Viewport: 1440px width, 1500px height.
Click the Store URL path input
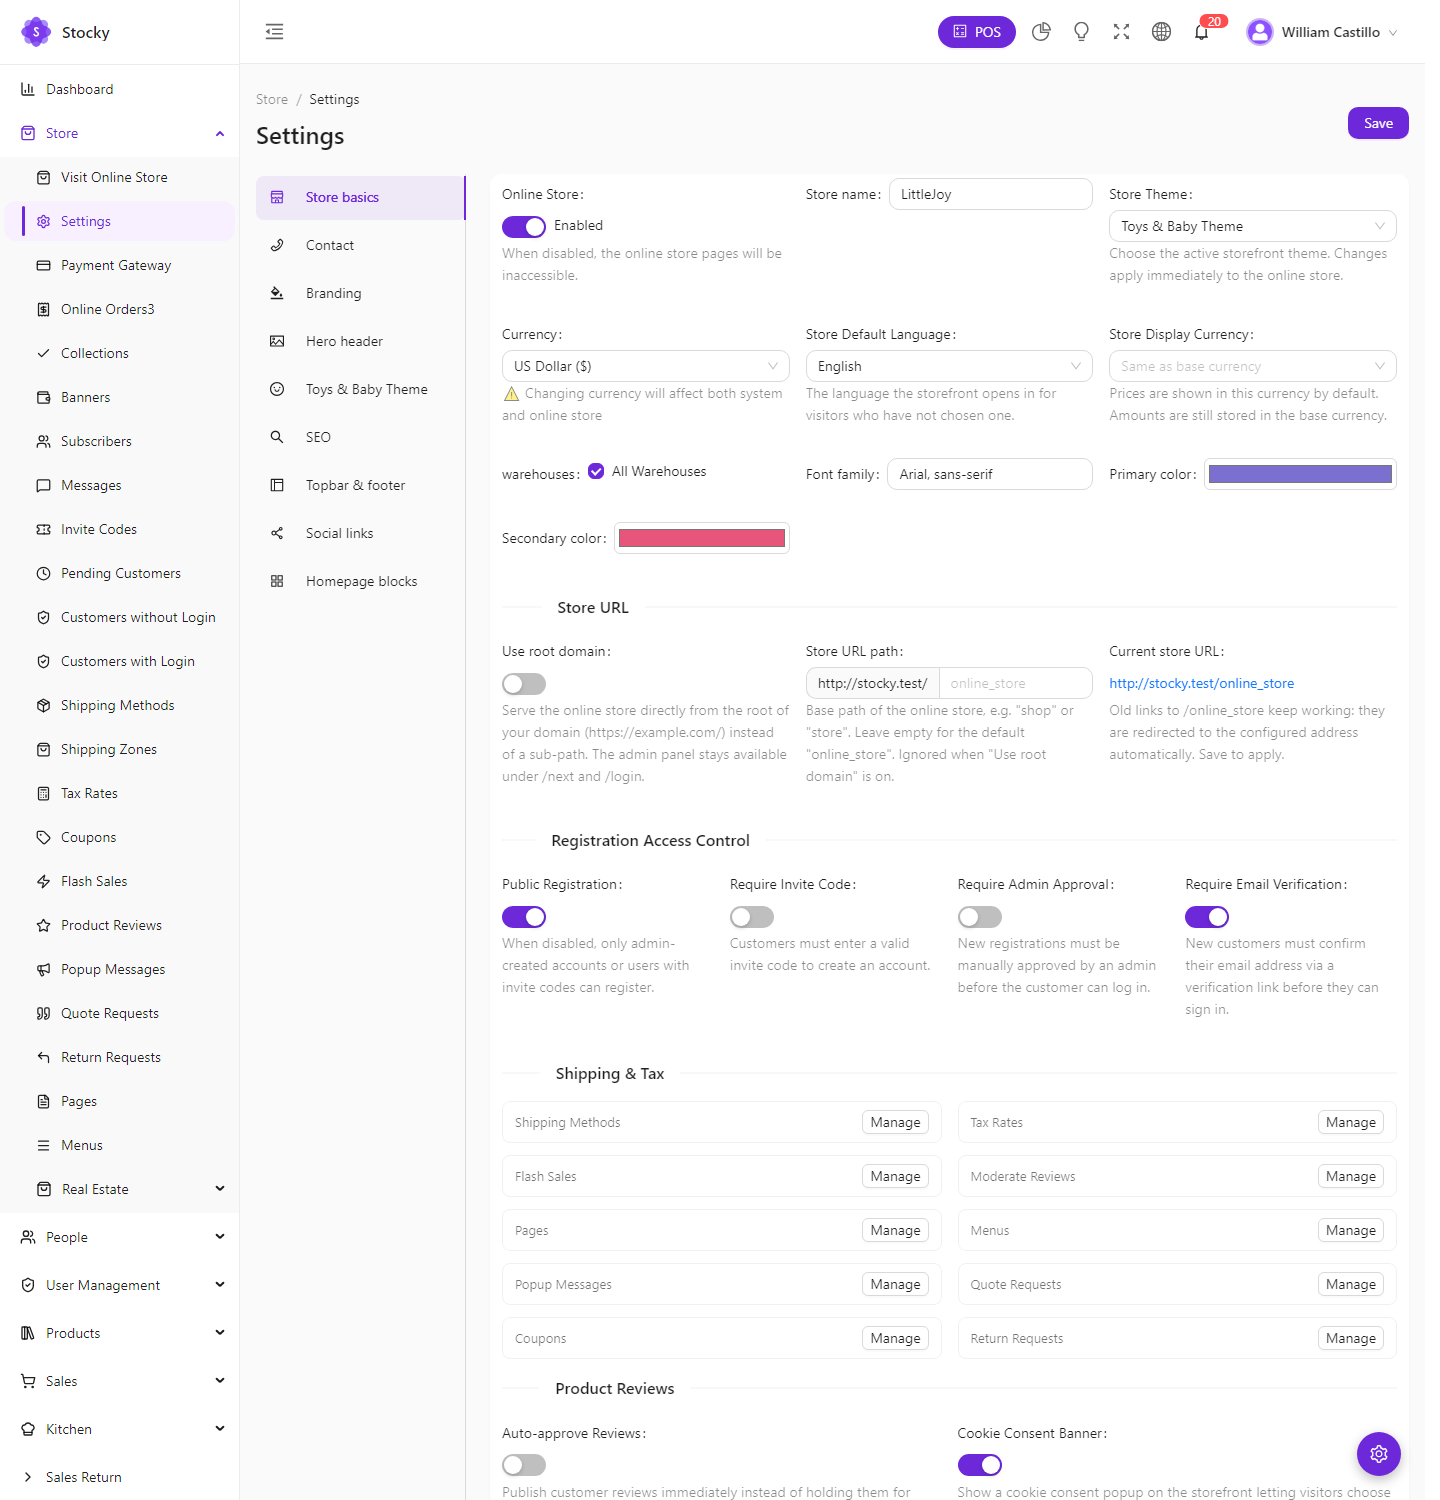pyautogui.click(x=1015, y=683)
